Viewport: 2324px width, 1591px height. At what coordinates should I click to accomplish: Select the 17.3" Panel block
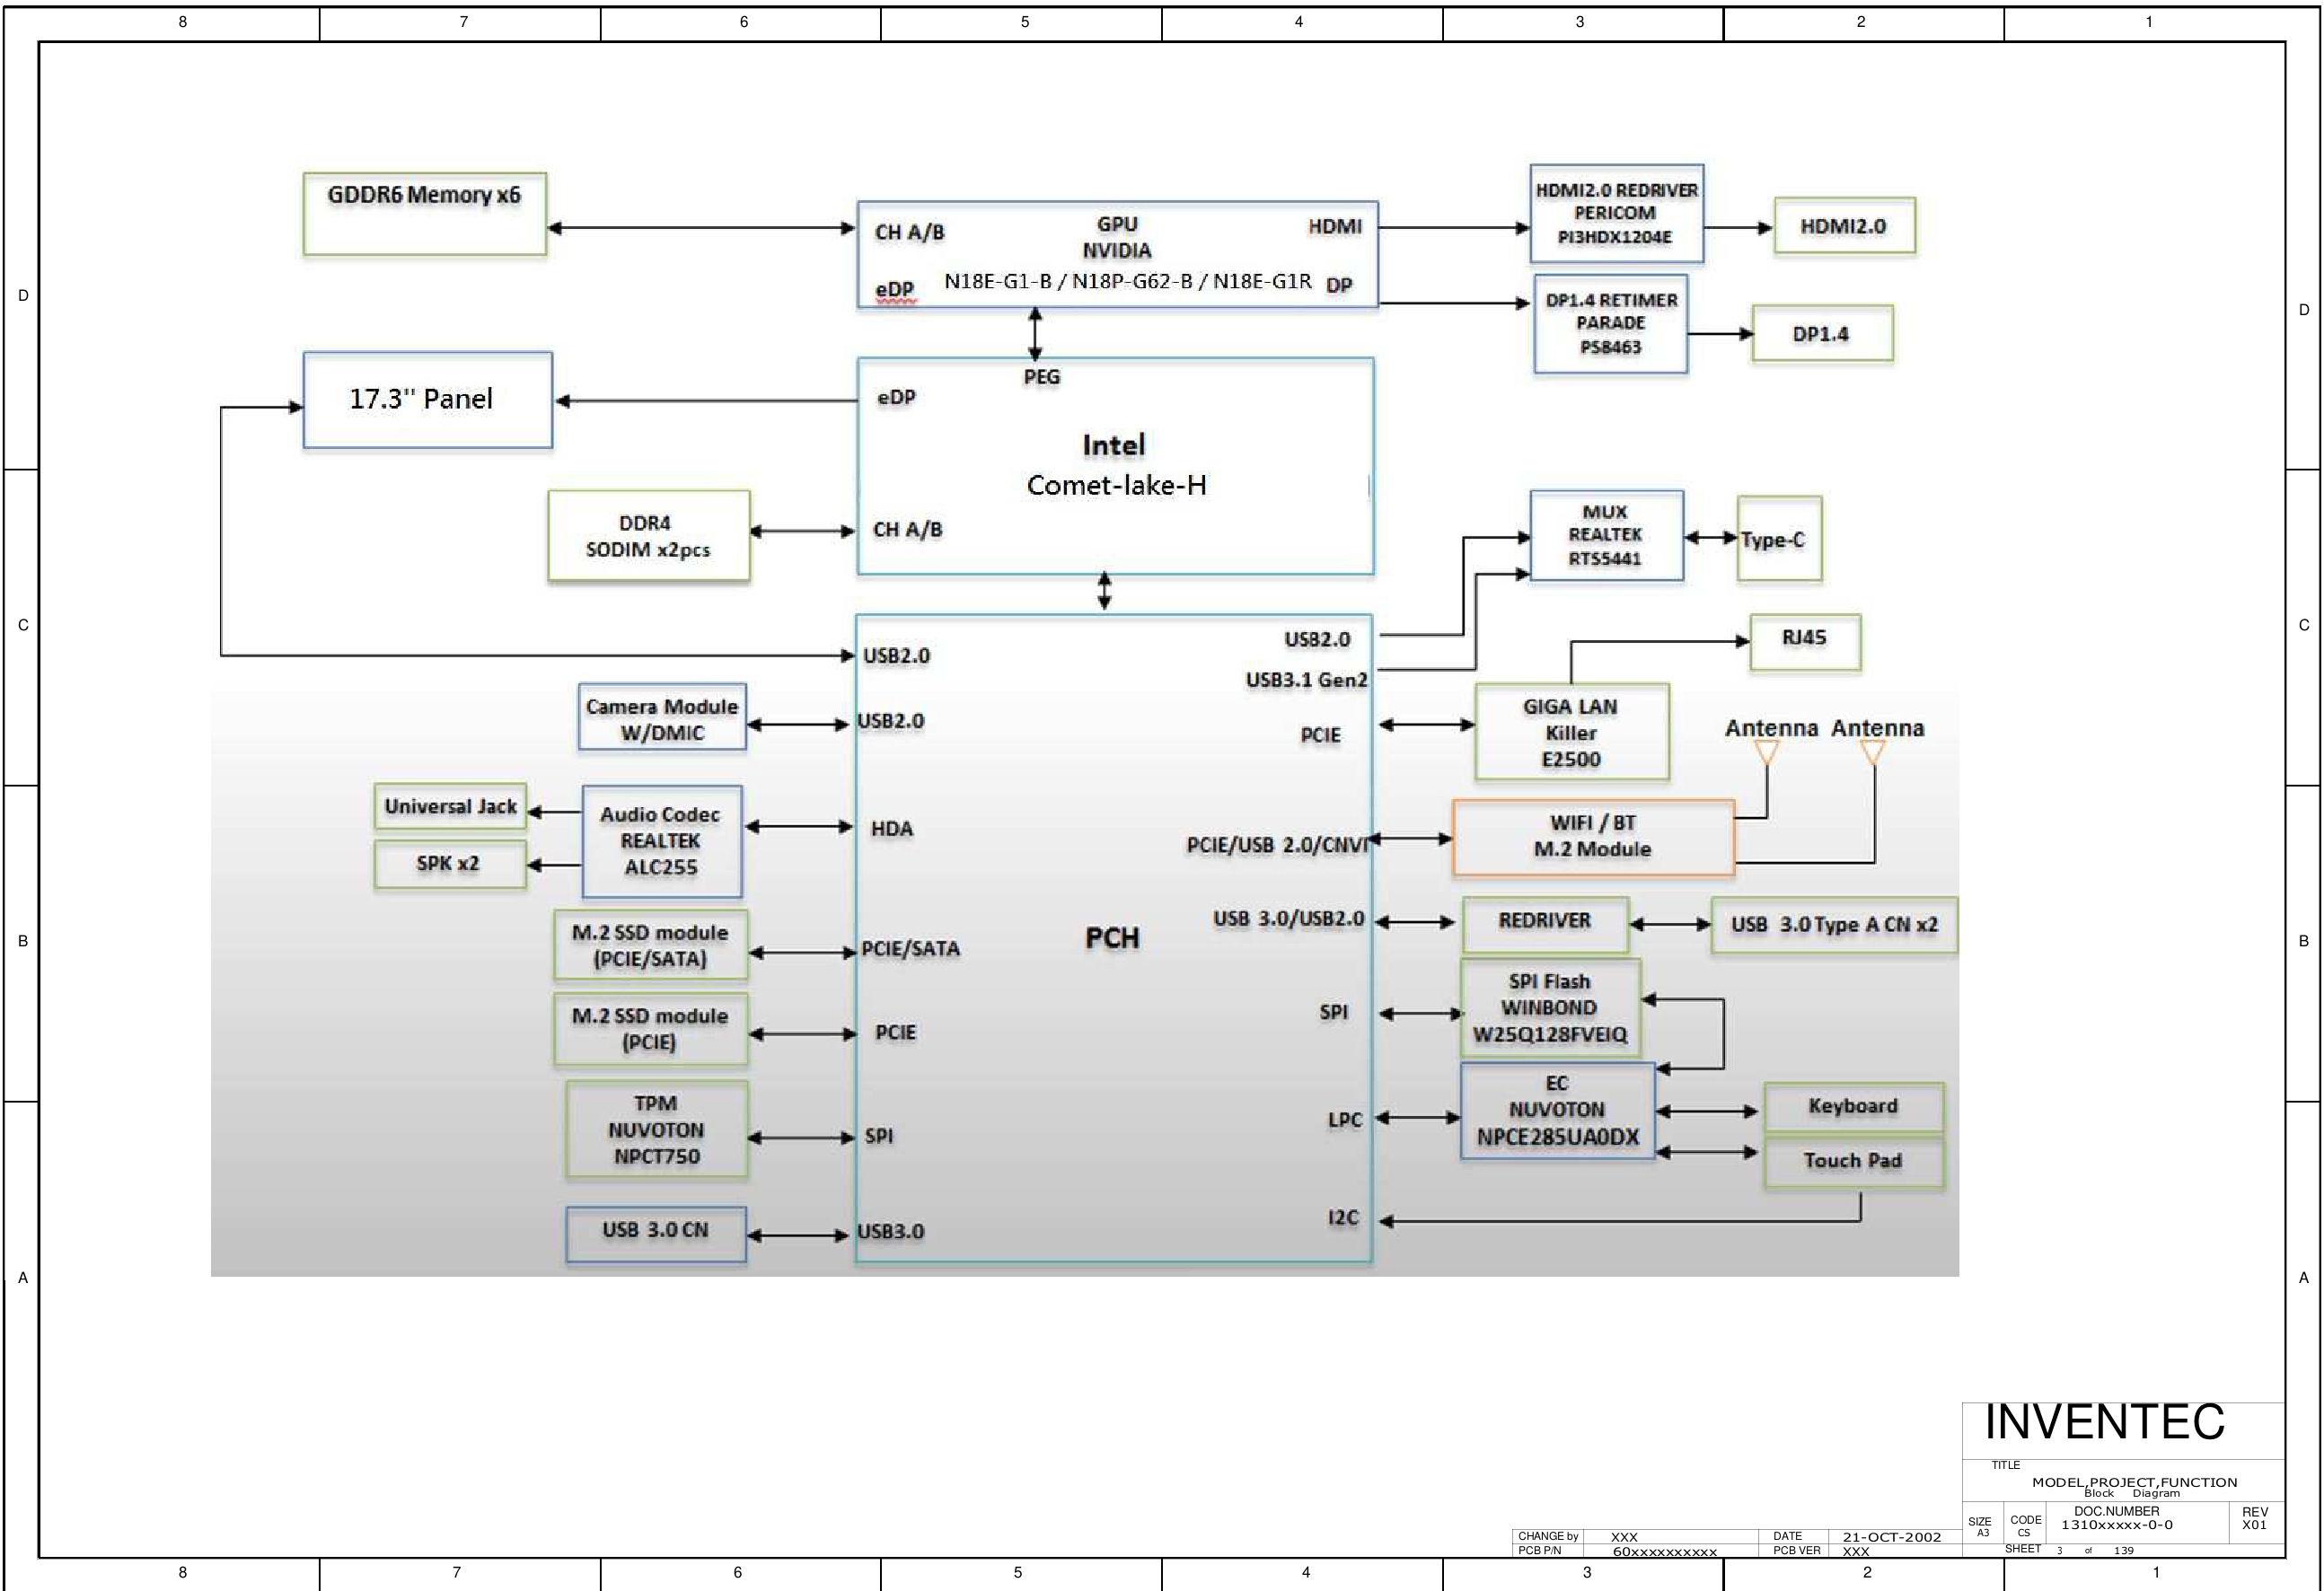pyautogui.click(x=427, y=400)
